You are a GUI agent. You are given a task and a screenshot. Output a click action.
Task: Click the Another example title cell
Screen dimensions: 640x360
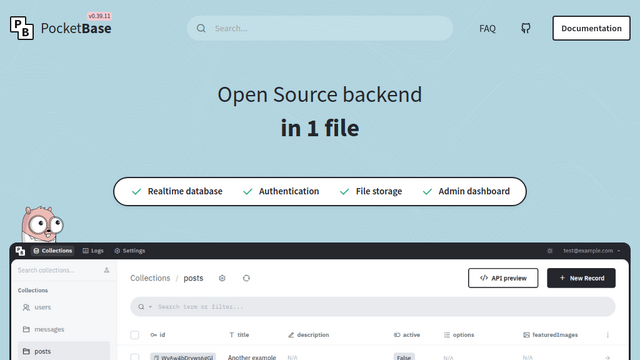tap(252, 357)
